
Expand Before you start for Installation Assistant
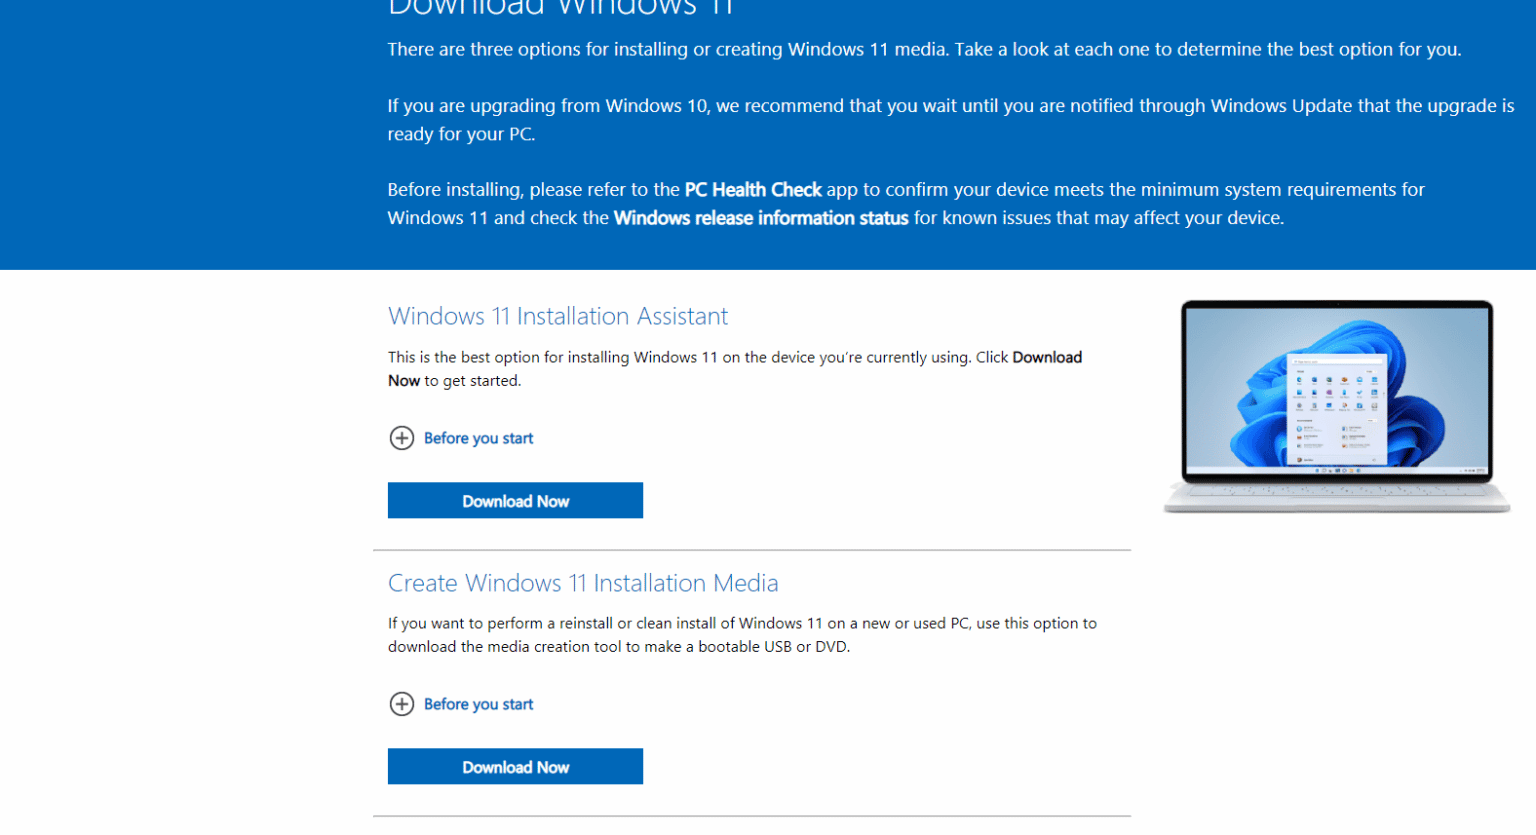[478, 438]
